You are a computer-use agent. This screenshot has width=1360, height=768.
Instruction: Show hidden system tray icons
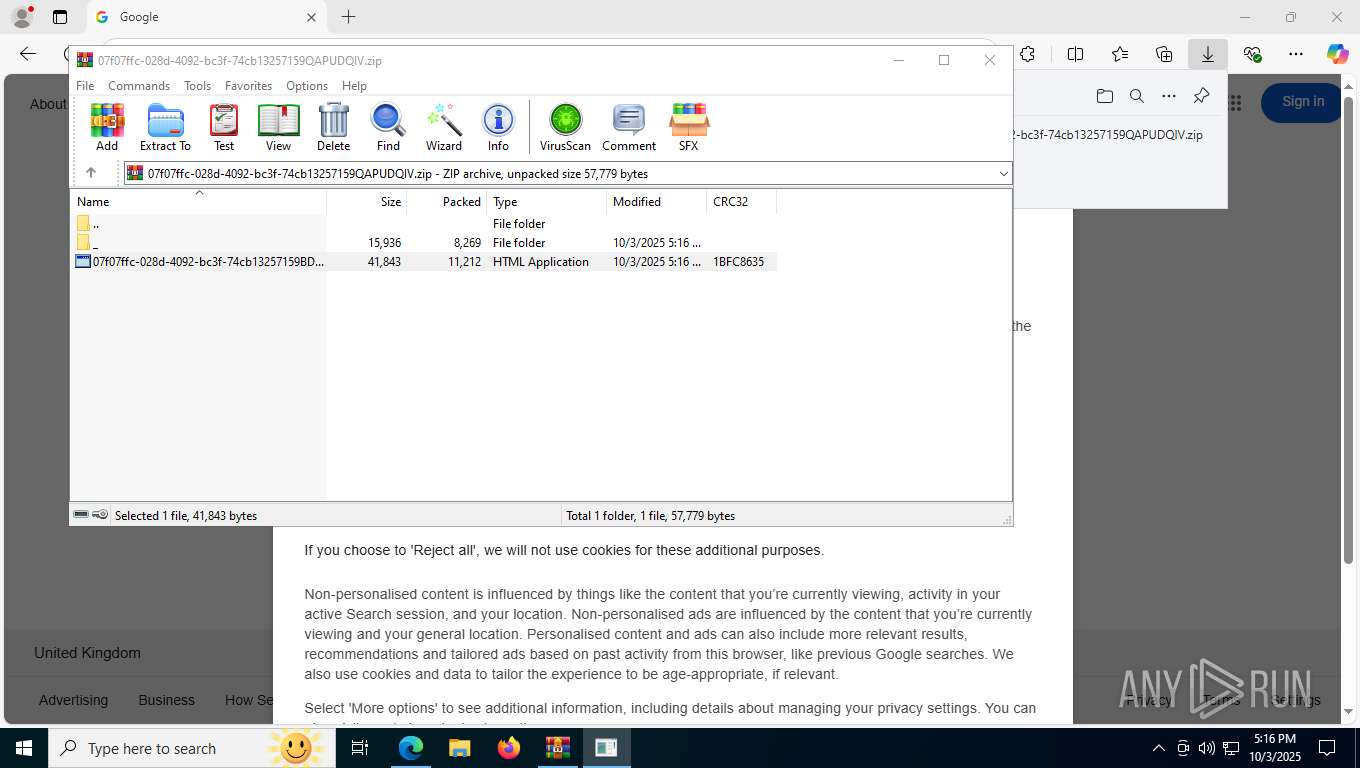click(1159, 748)
